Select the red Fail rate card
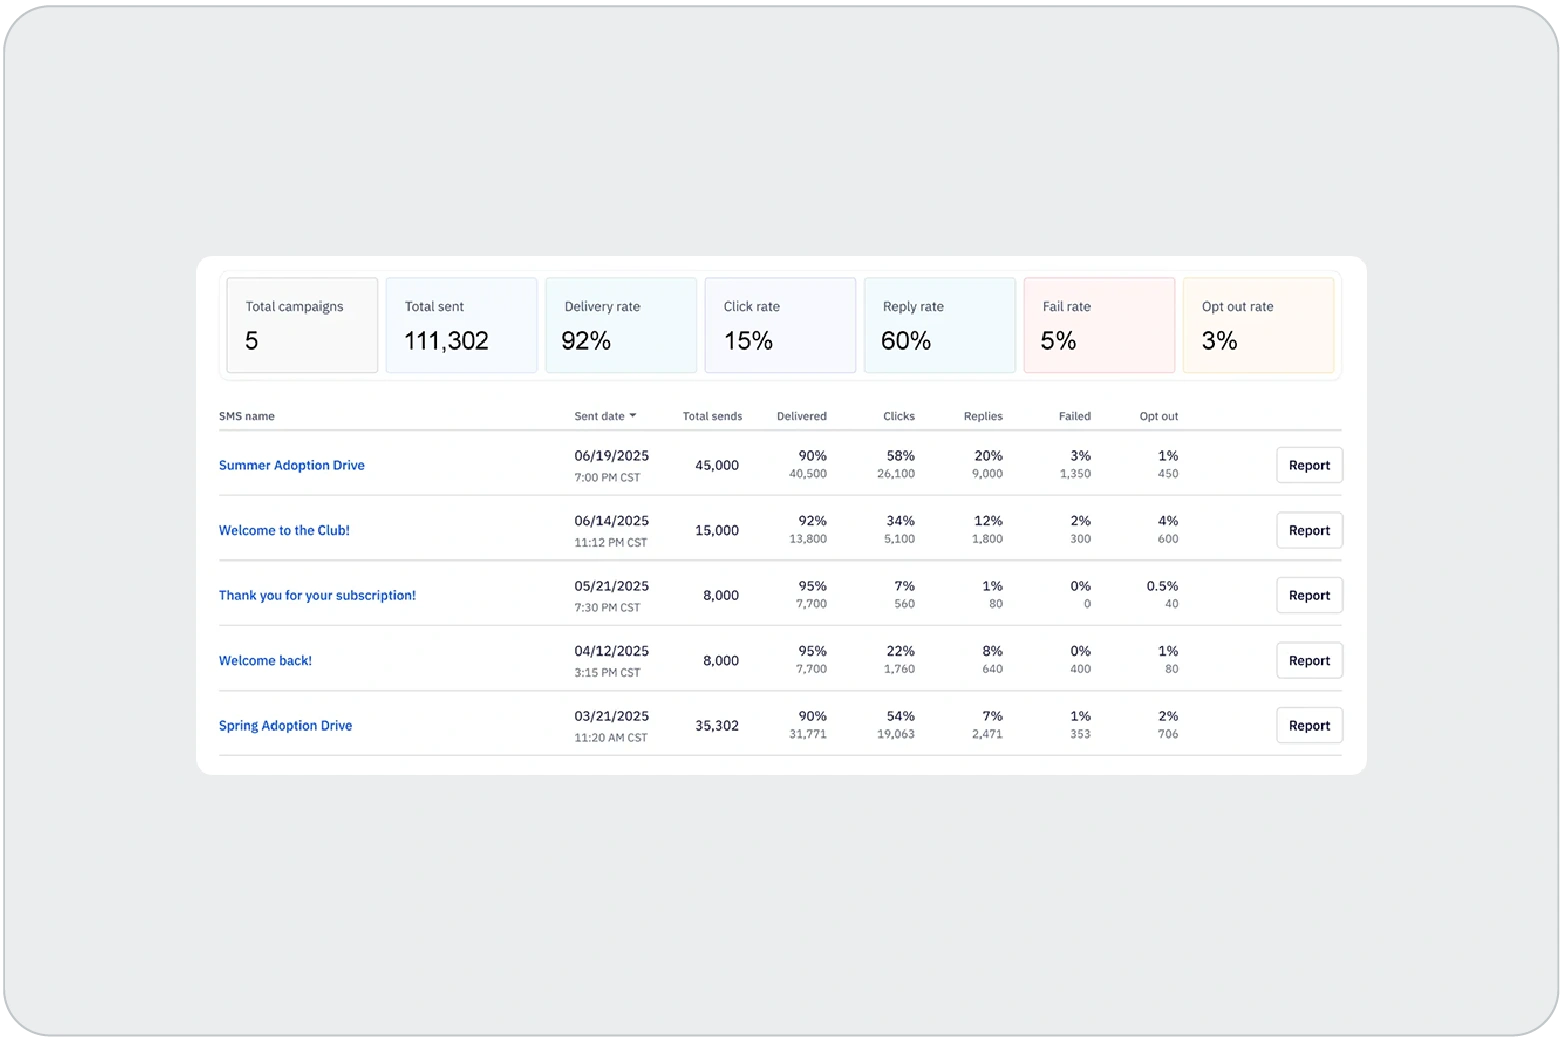 (x=1098, y=325)
